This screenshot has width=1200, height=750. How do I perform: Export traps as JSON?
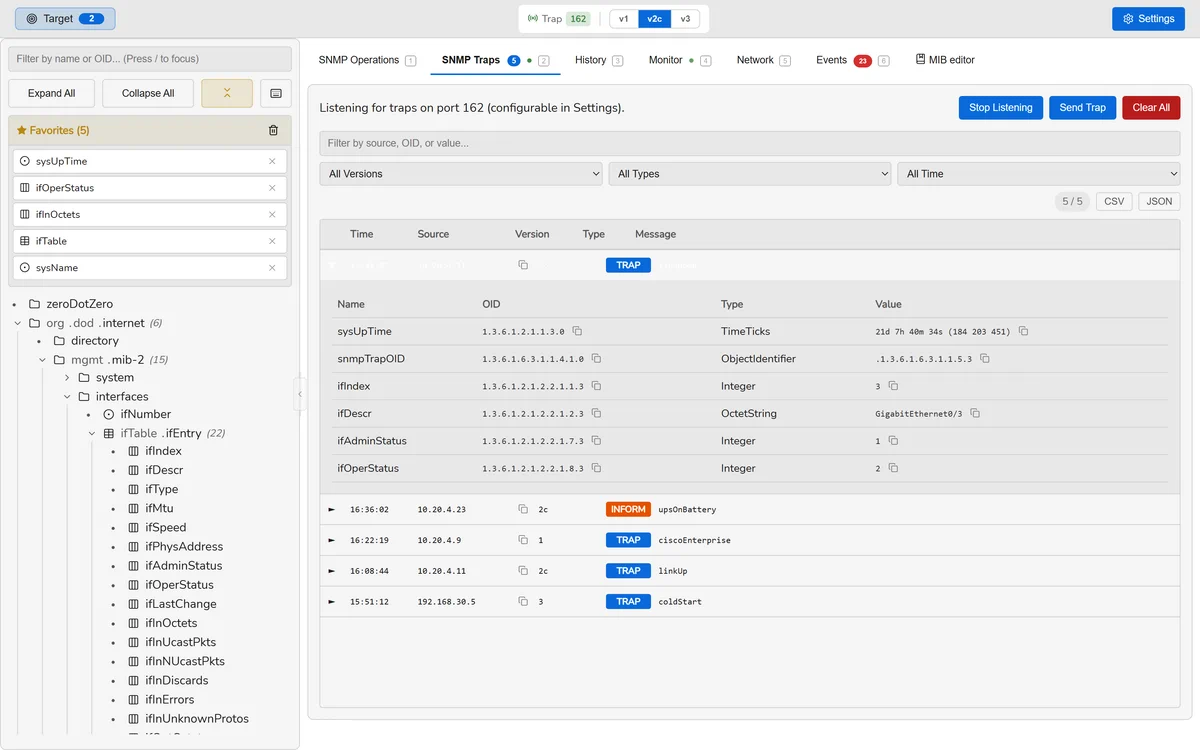point(1159,201)
